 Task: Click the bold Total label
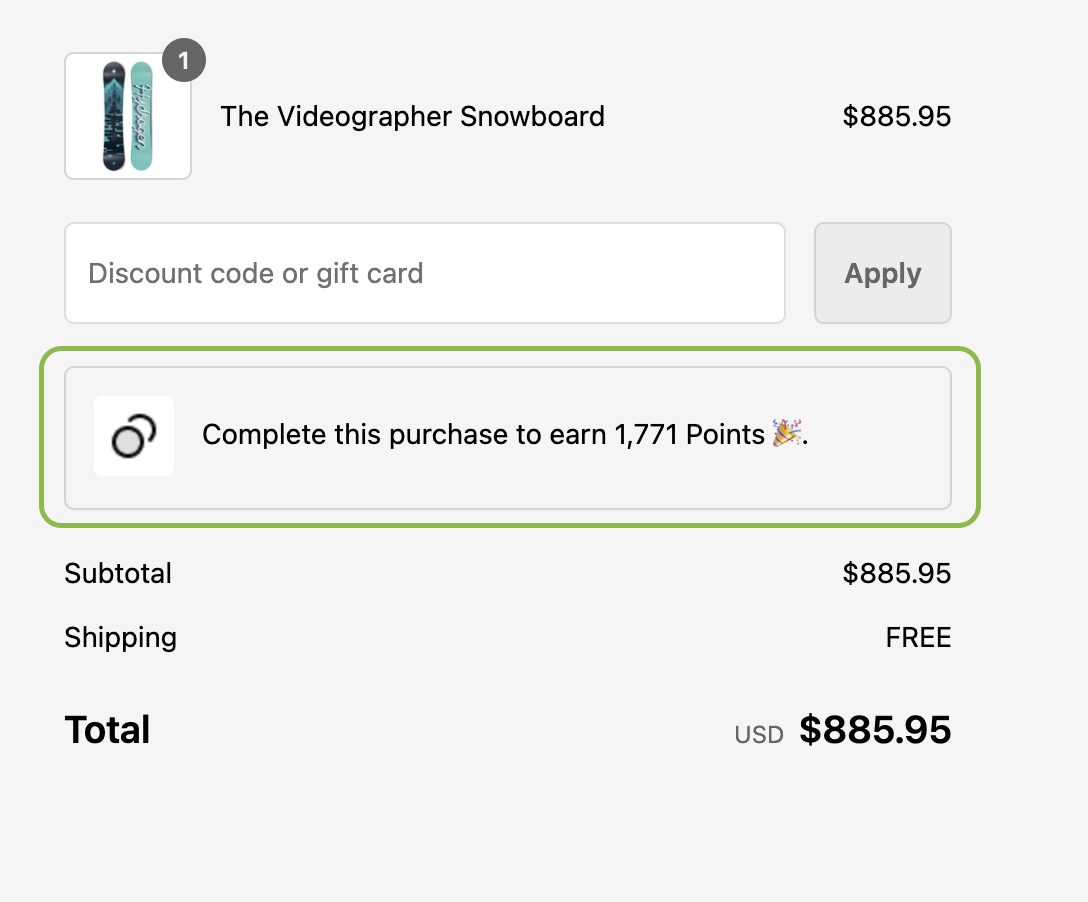[107, 730]
